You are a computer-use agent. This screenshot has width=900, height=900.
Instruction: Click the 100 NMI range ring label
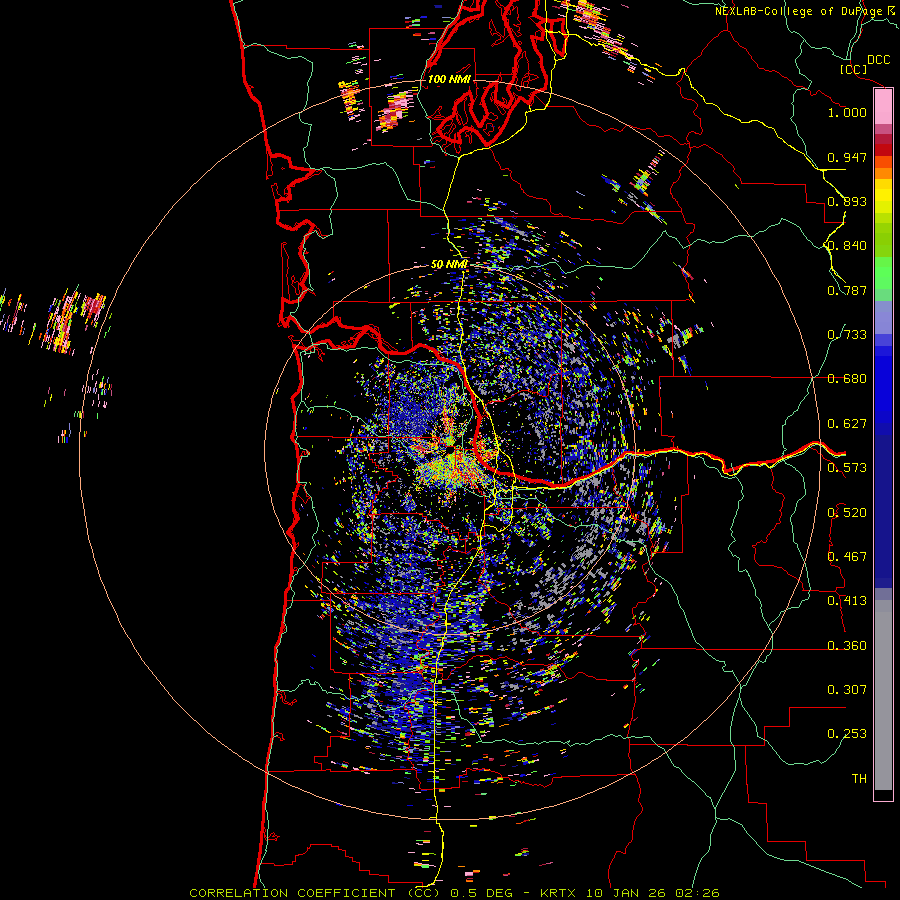pos(449,79)
